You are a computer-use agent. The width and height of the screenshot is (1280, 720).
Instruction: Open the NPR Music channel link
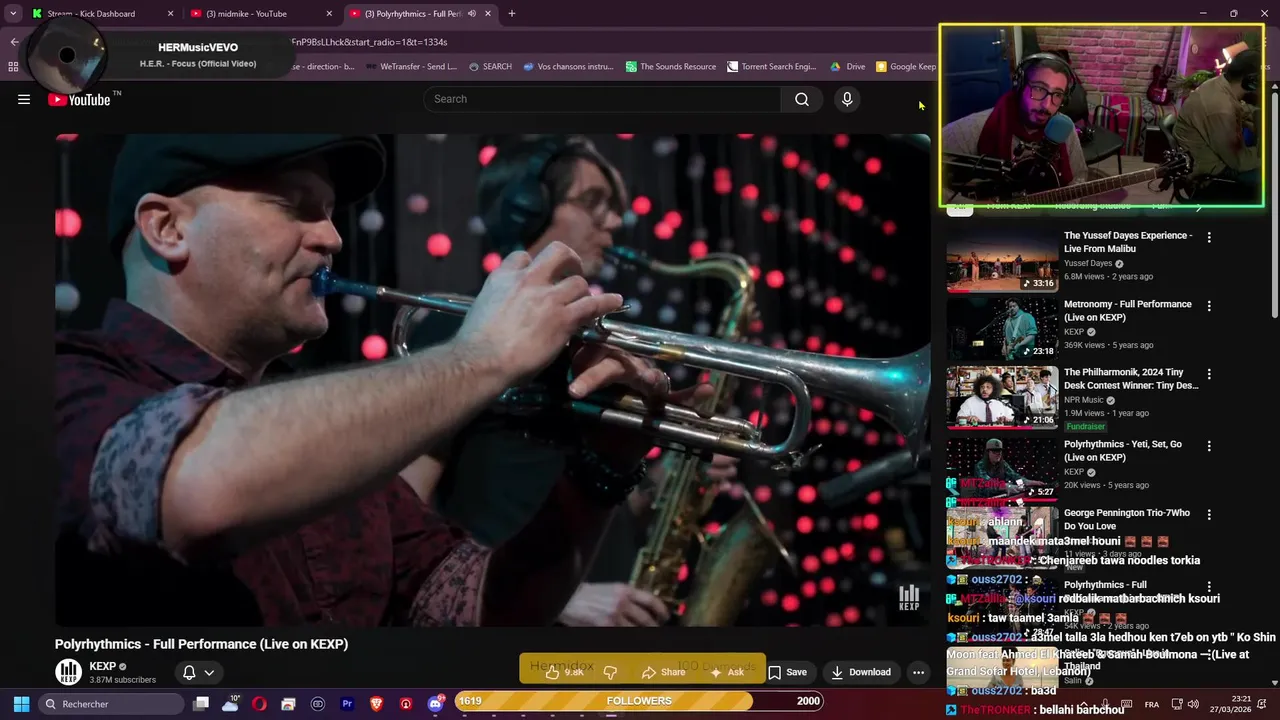1084,400
